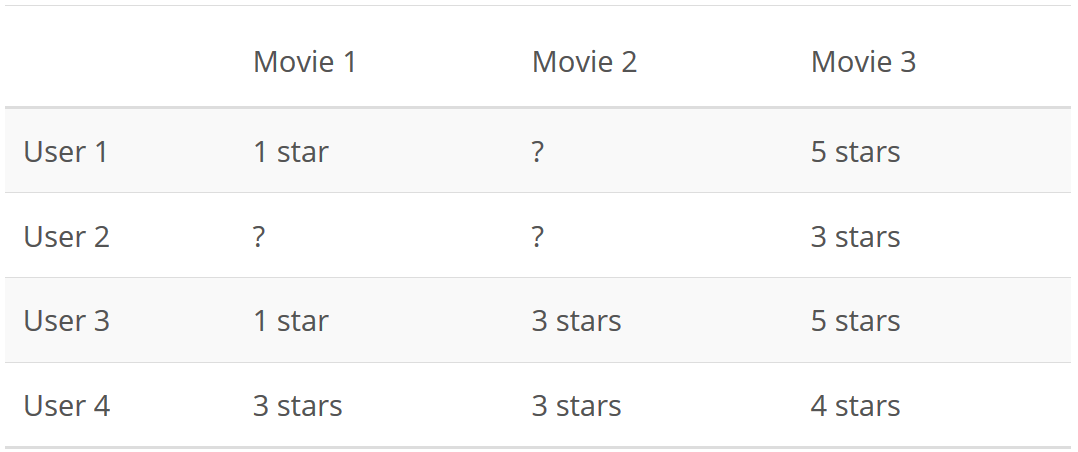Select the User 3 row label
This screenshot has height=452, width=1078.
pyautogui.click(x=67, y=321)
